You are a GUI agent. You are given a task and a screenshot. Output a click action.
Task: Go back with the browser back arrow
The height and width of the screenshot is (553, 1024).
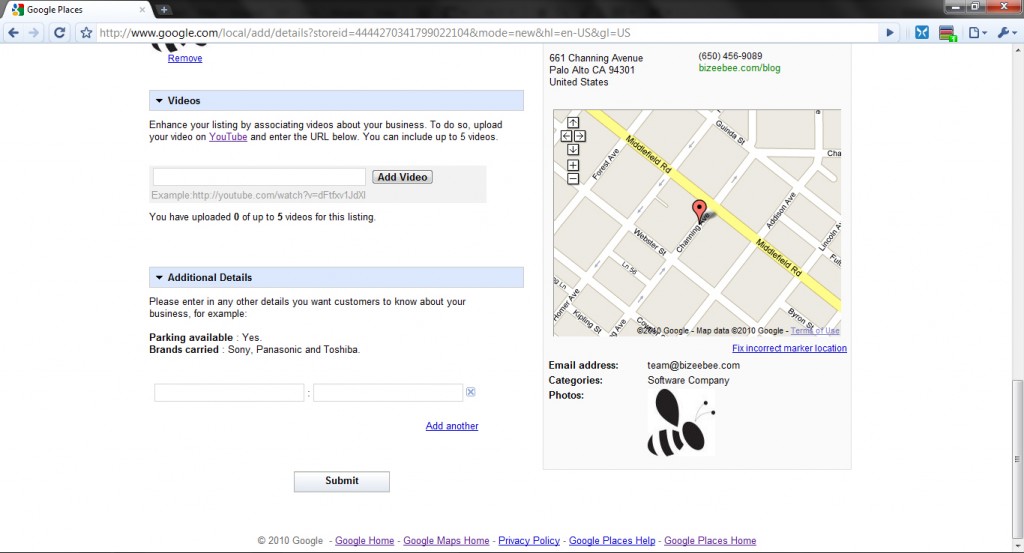click(13, 33)
